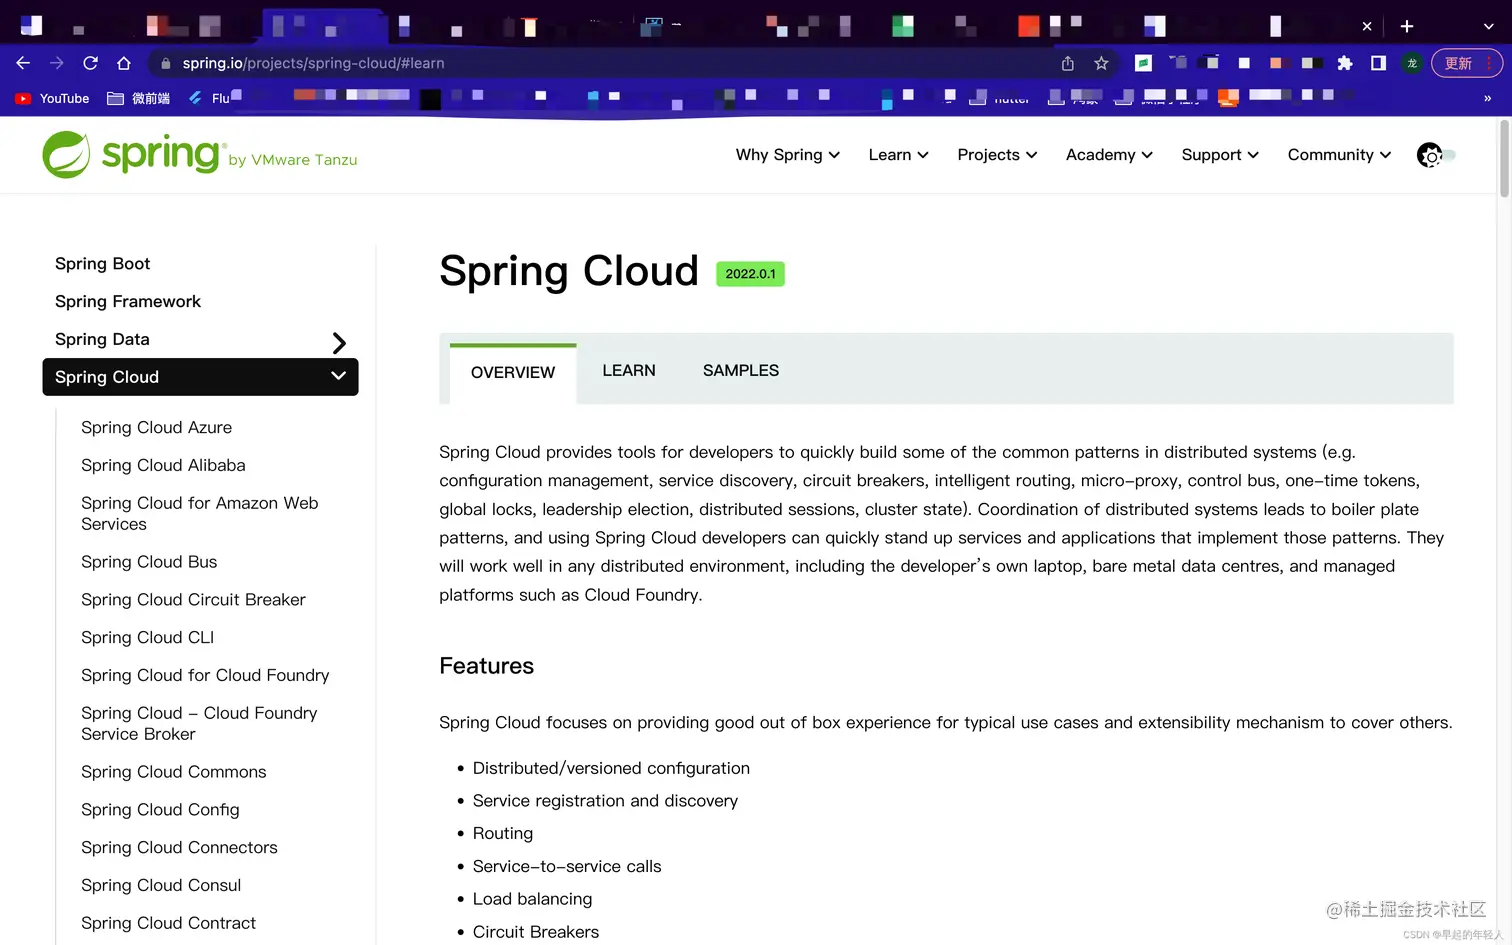Toggle the dark mode theme switch
This screenshot has width=1512, height=945.
1436,155
